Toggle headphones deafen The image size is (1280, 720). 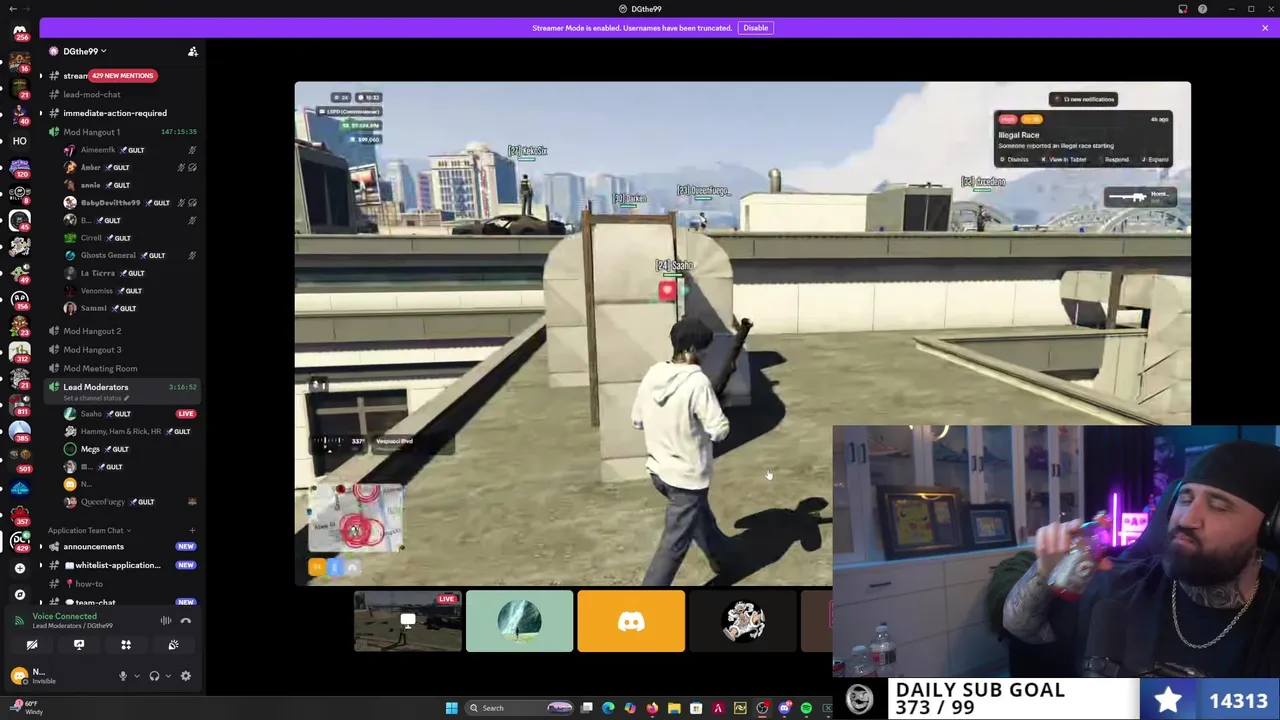click(x=154, y=676)
